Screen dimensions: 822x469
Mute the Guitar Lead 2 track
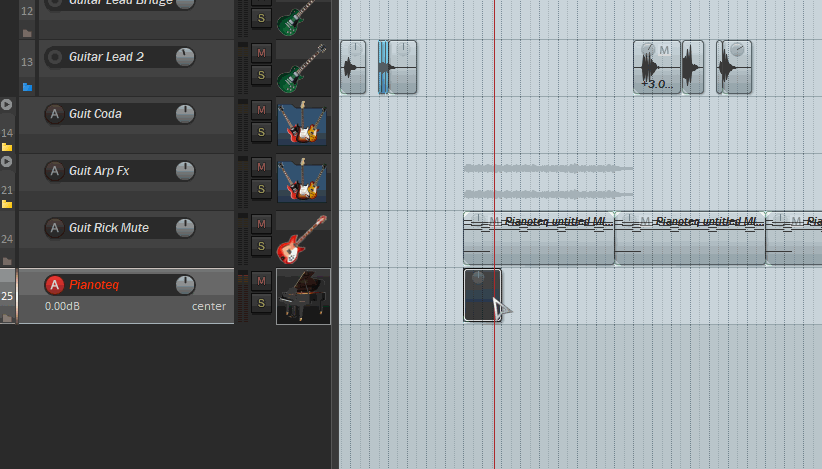[x=261, y=53]
